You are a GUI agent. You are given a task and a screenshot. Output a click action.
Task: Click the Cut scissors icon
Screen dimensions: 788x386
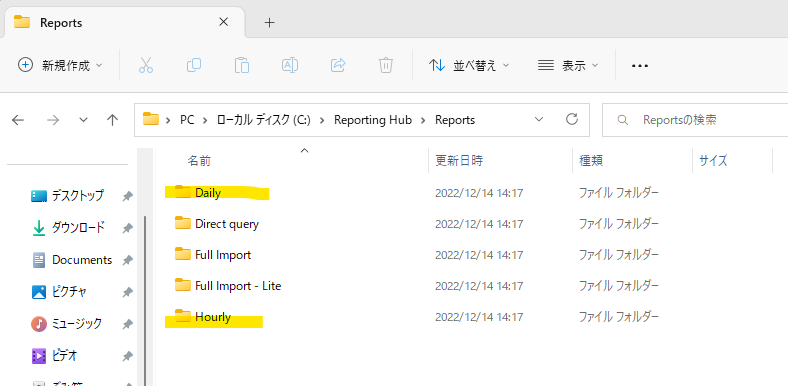146,65
